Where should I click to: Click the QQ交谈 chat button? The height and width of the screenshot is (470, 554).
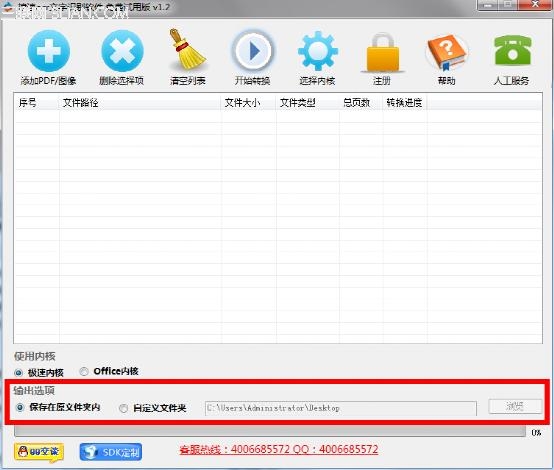(39, 452)
